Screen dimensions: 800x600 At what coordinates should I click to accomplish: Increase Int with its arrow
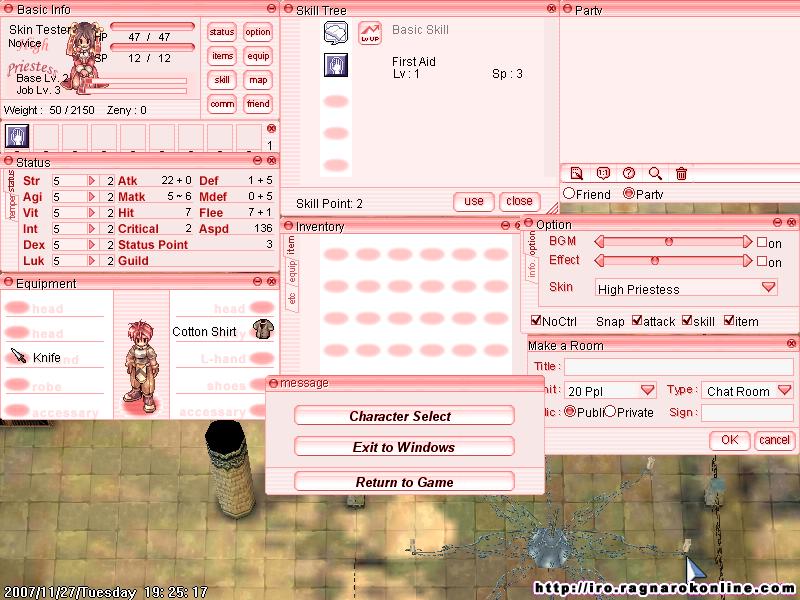92,229
